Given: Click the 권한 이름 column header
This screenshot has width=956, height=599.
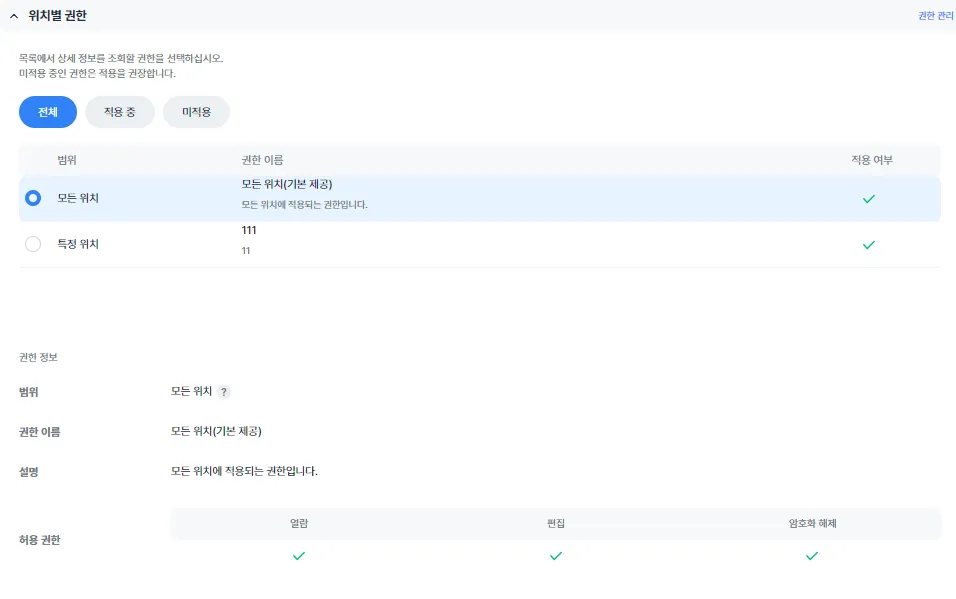Looking at the screenshot, I should 262,160.
